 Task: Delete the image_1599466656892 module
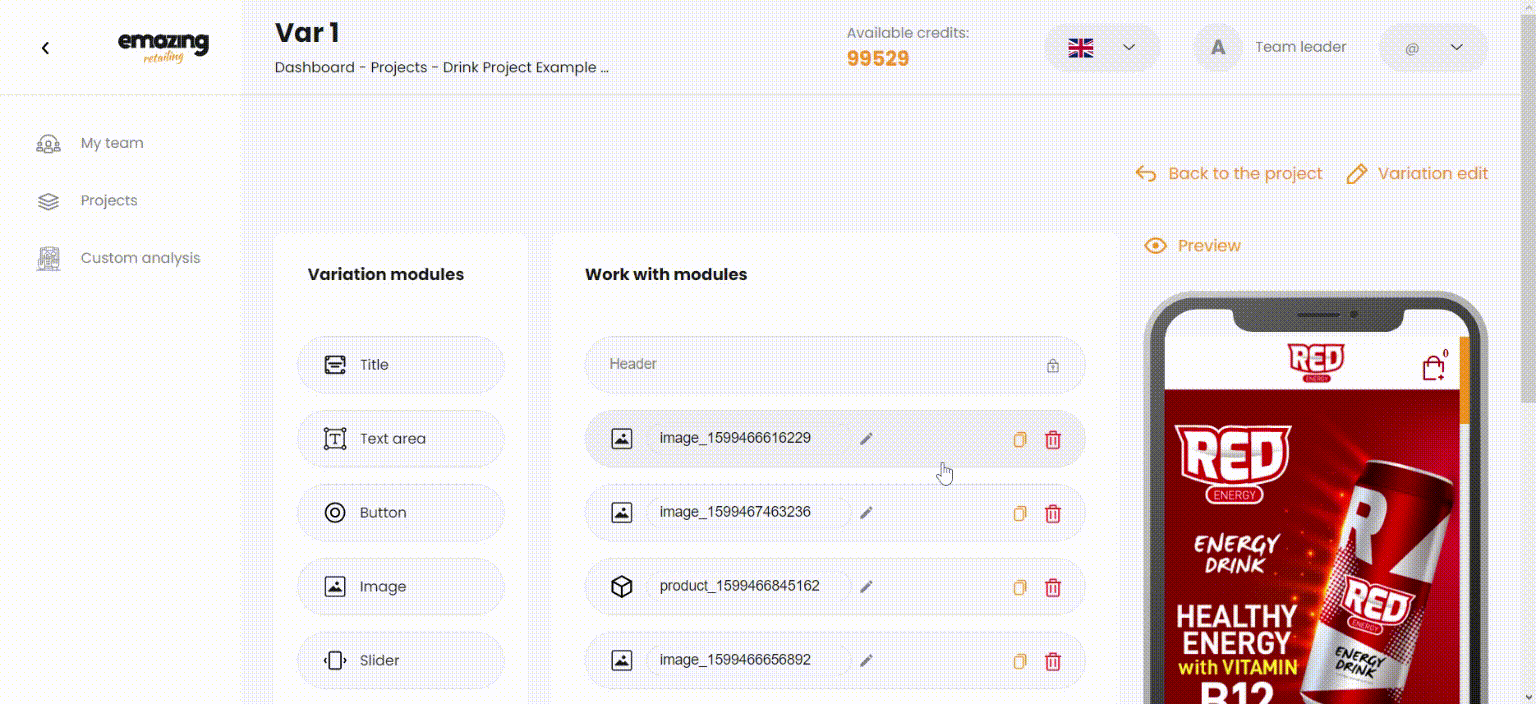point(1053,661)
